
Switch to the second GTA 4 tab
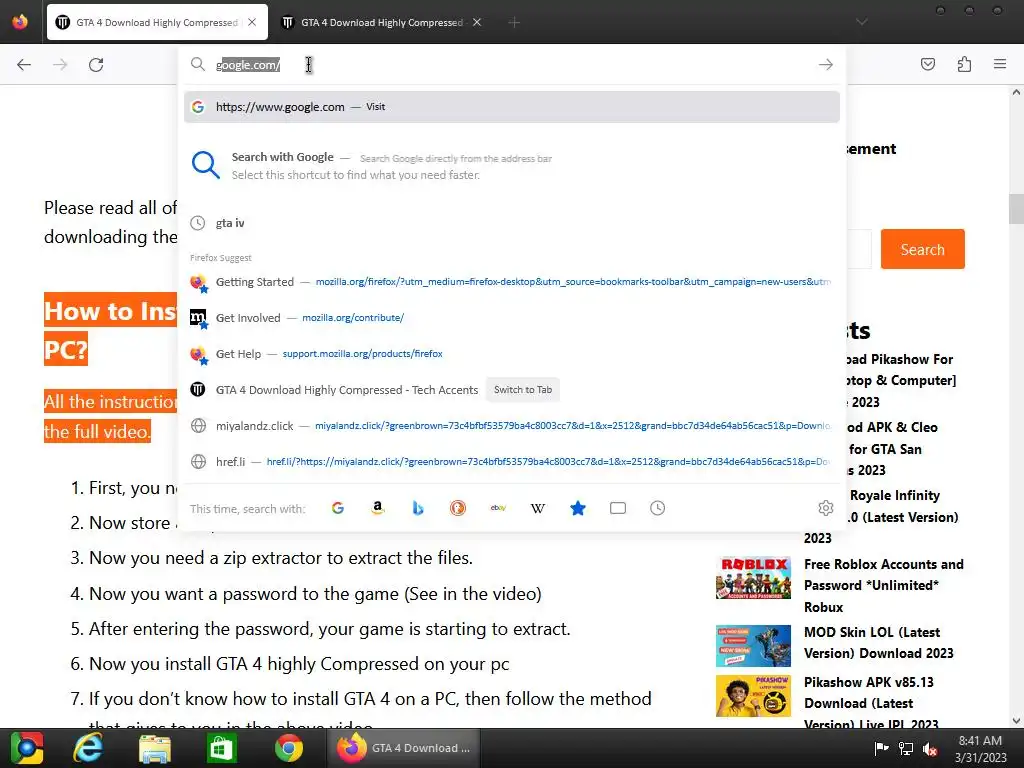[381, 22]
